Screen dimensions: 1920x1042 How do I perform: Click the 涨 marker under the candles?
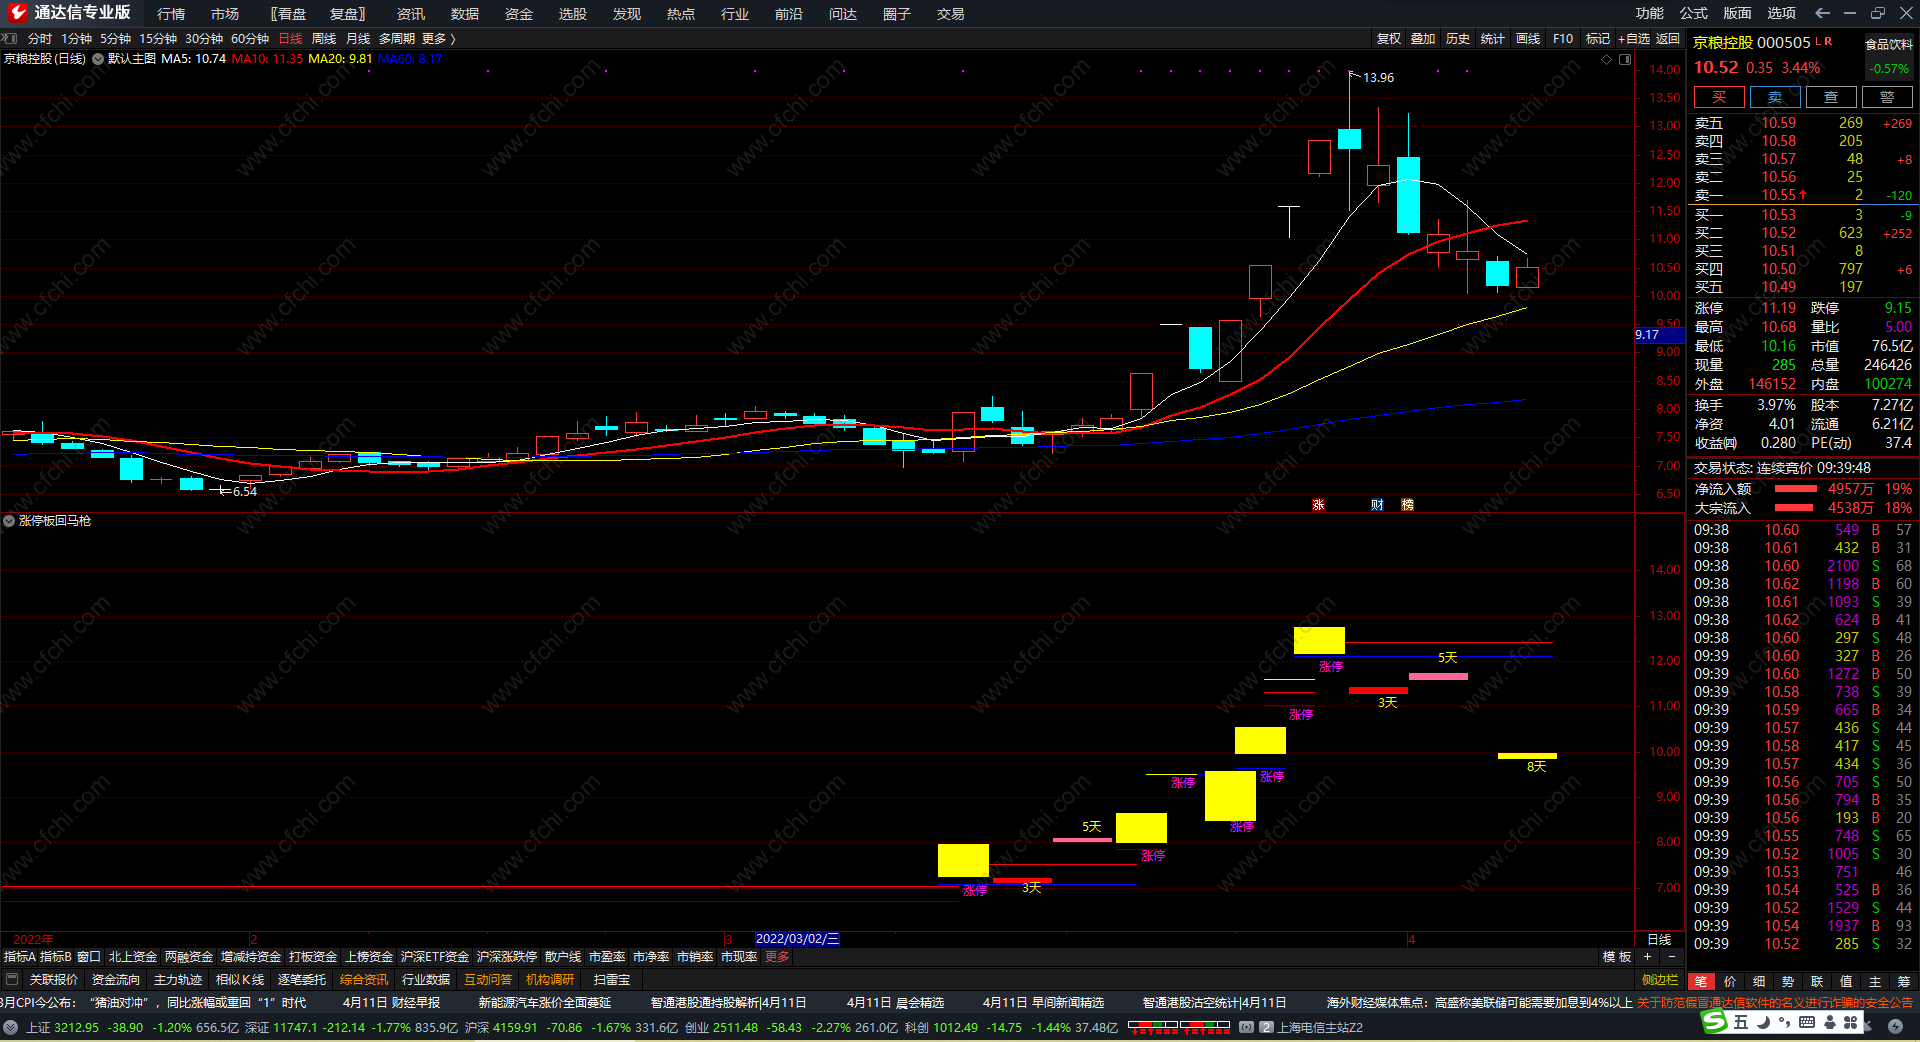click(x=1318, y=505)
